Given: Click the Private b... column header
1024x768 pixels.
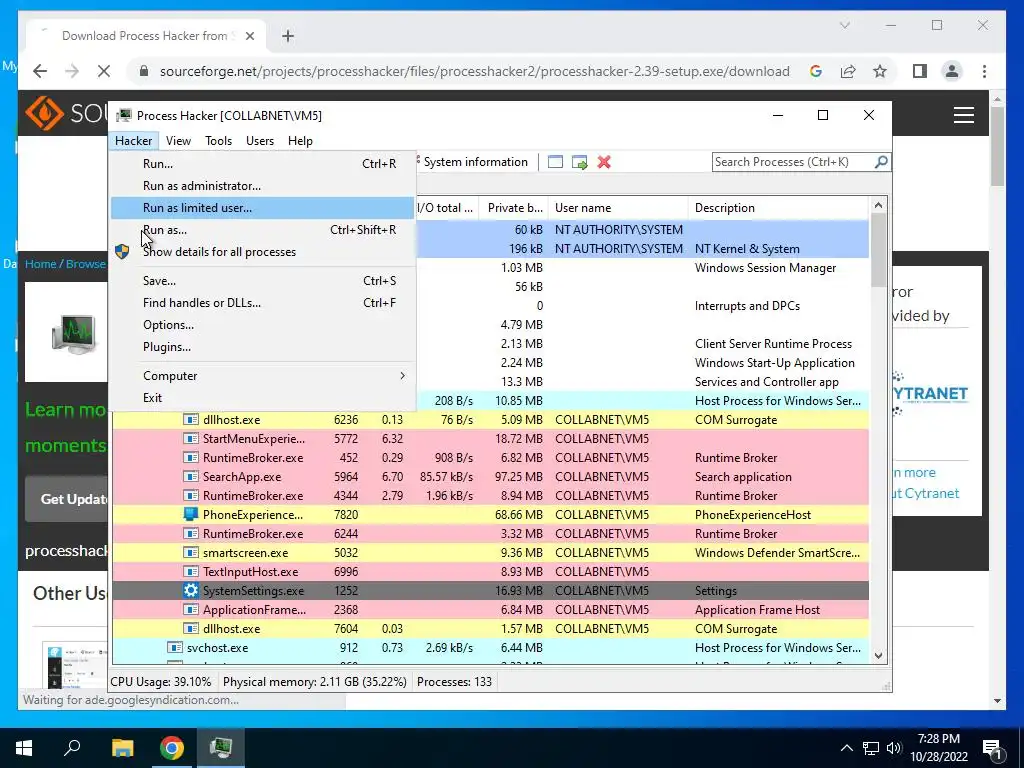Looking at the screenshot, I should pos(515,208).
